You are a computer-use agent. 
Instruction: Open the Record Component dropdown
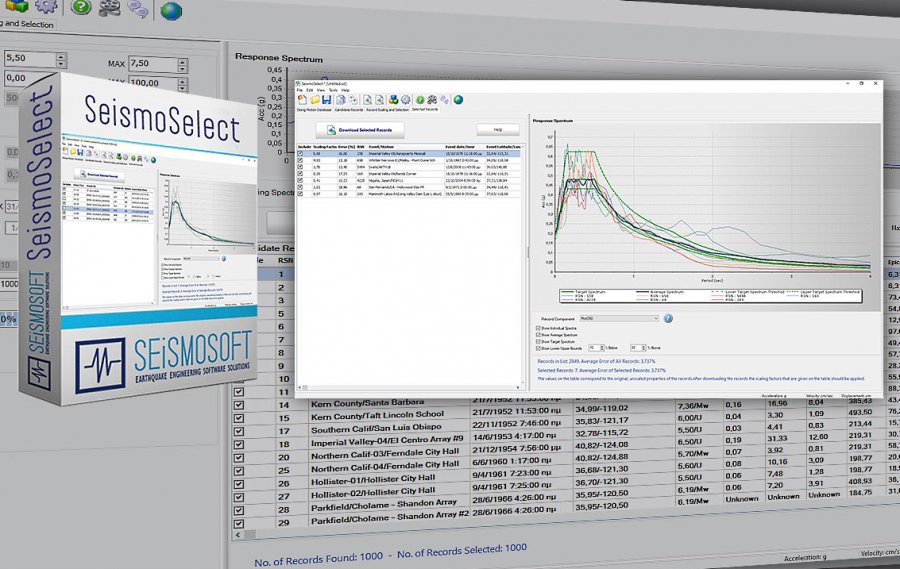(619, 318)
